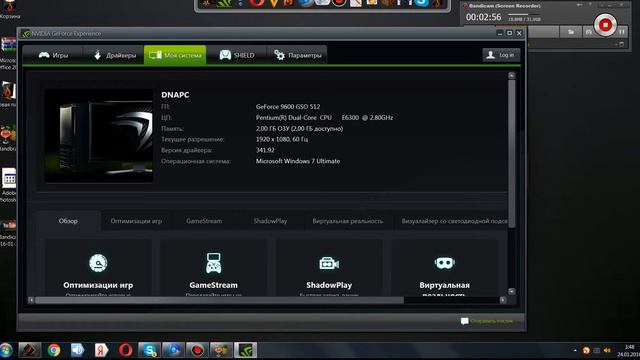Click the taskbar clock
Viewport: 640px width, 360px height.
[629, 351]
